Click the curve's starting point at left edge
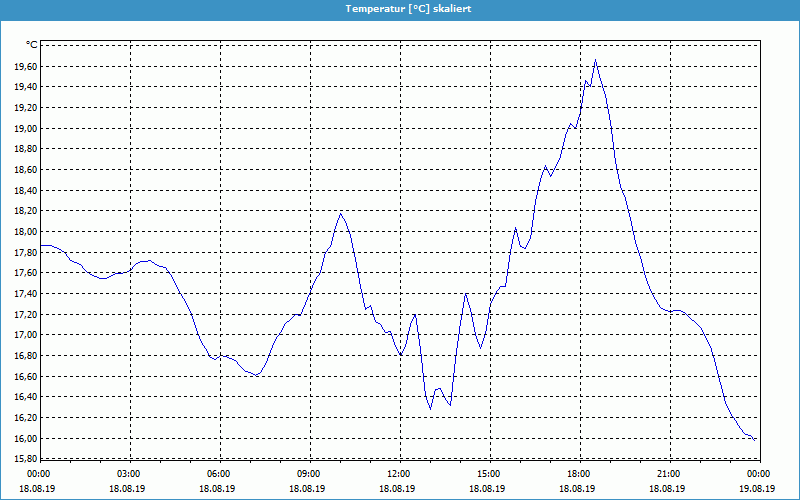Viewport: 800px width, 500px height. tap(41, 245)
